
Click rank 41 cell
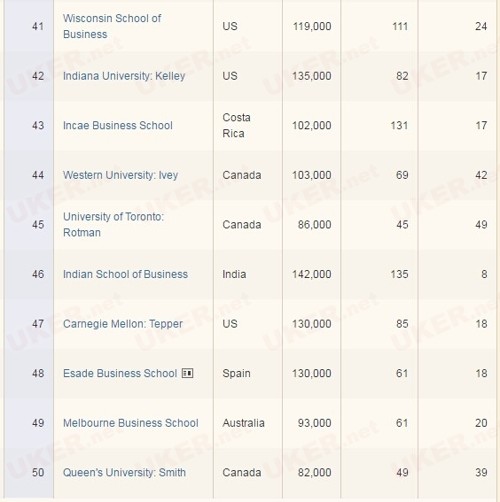pos(29,26)
